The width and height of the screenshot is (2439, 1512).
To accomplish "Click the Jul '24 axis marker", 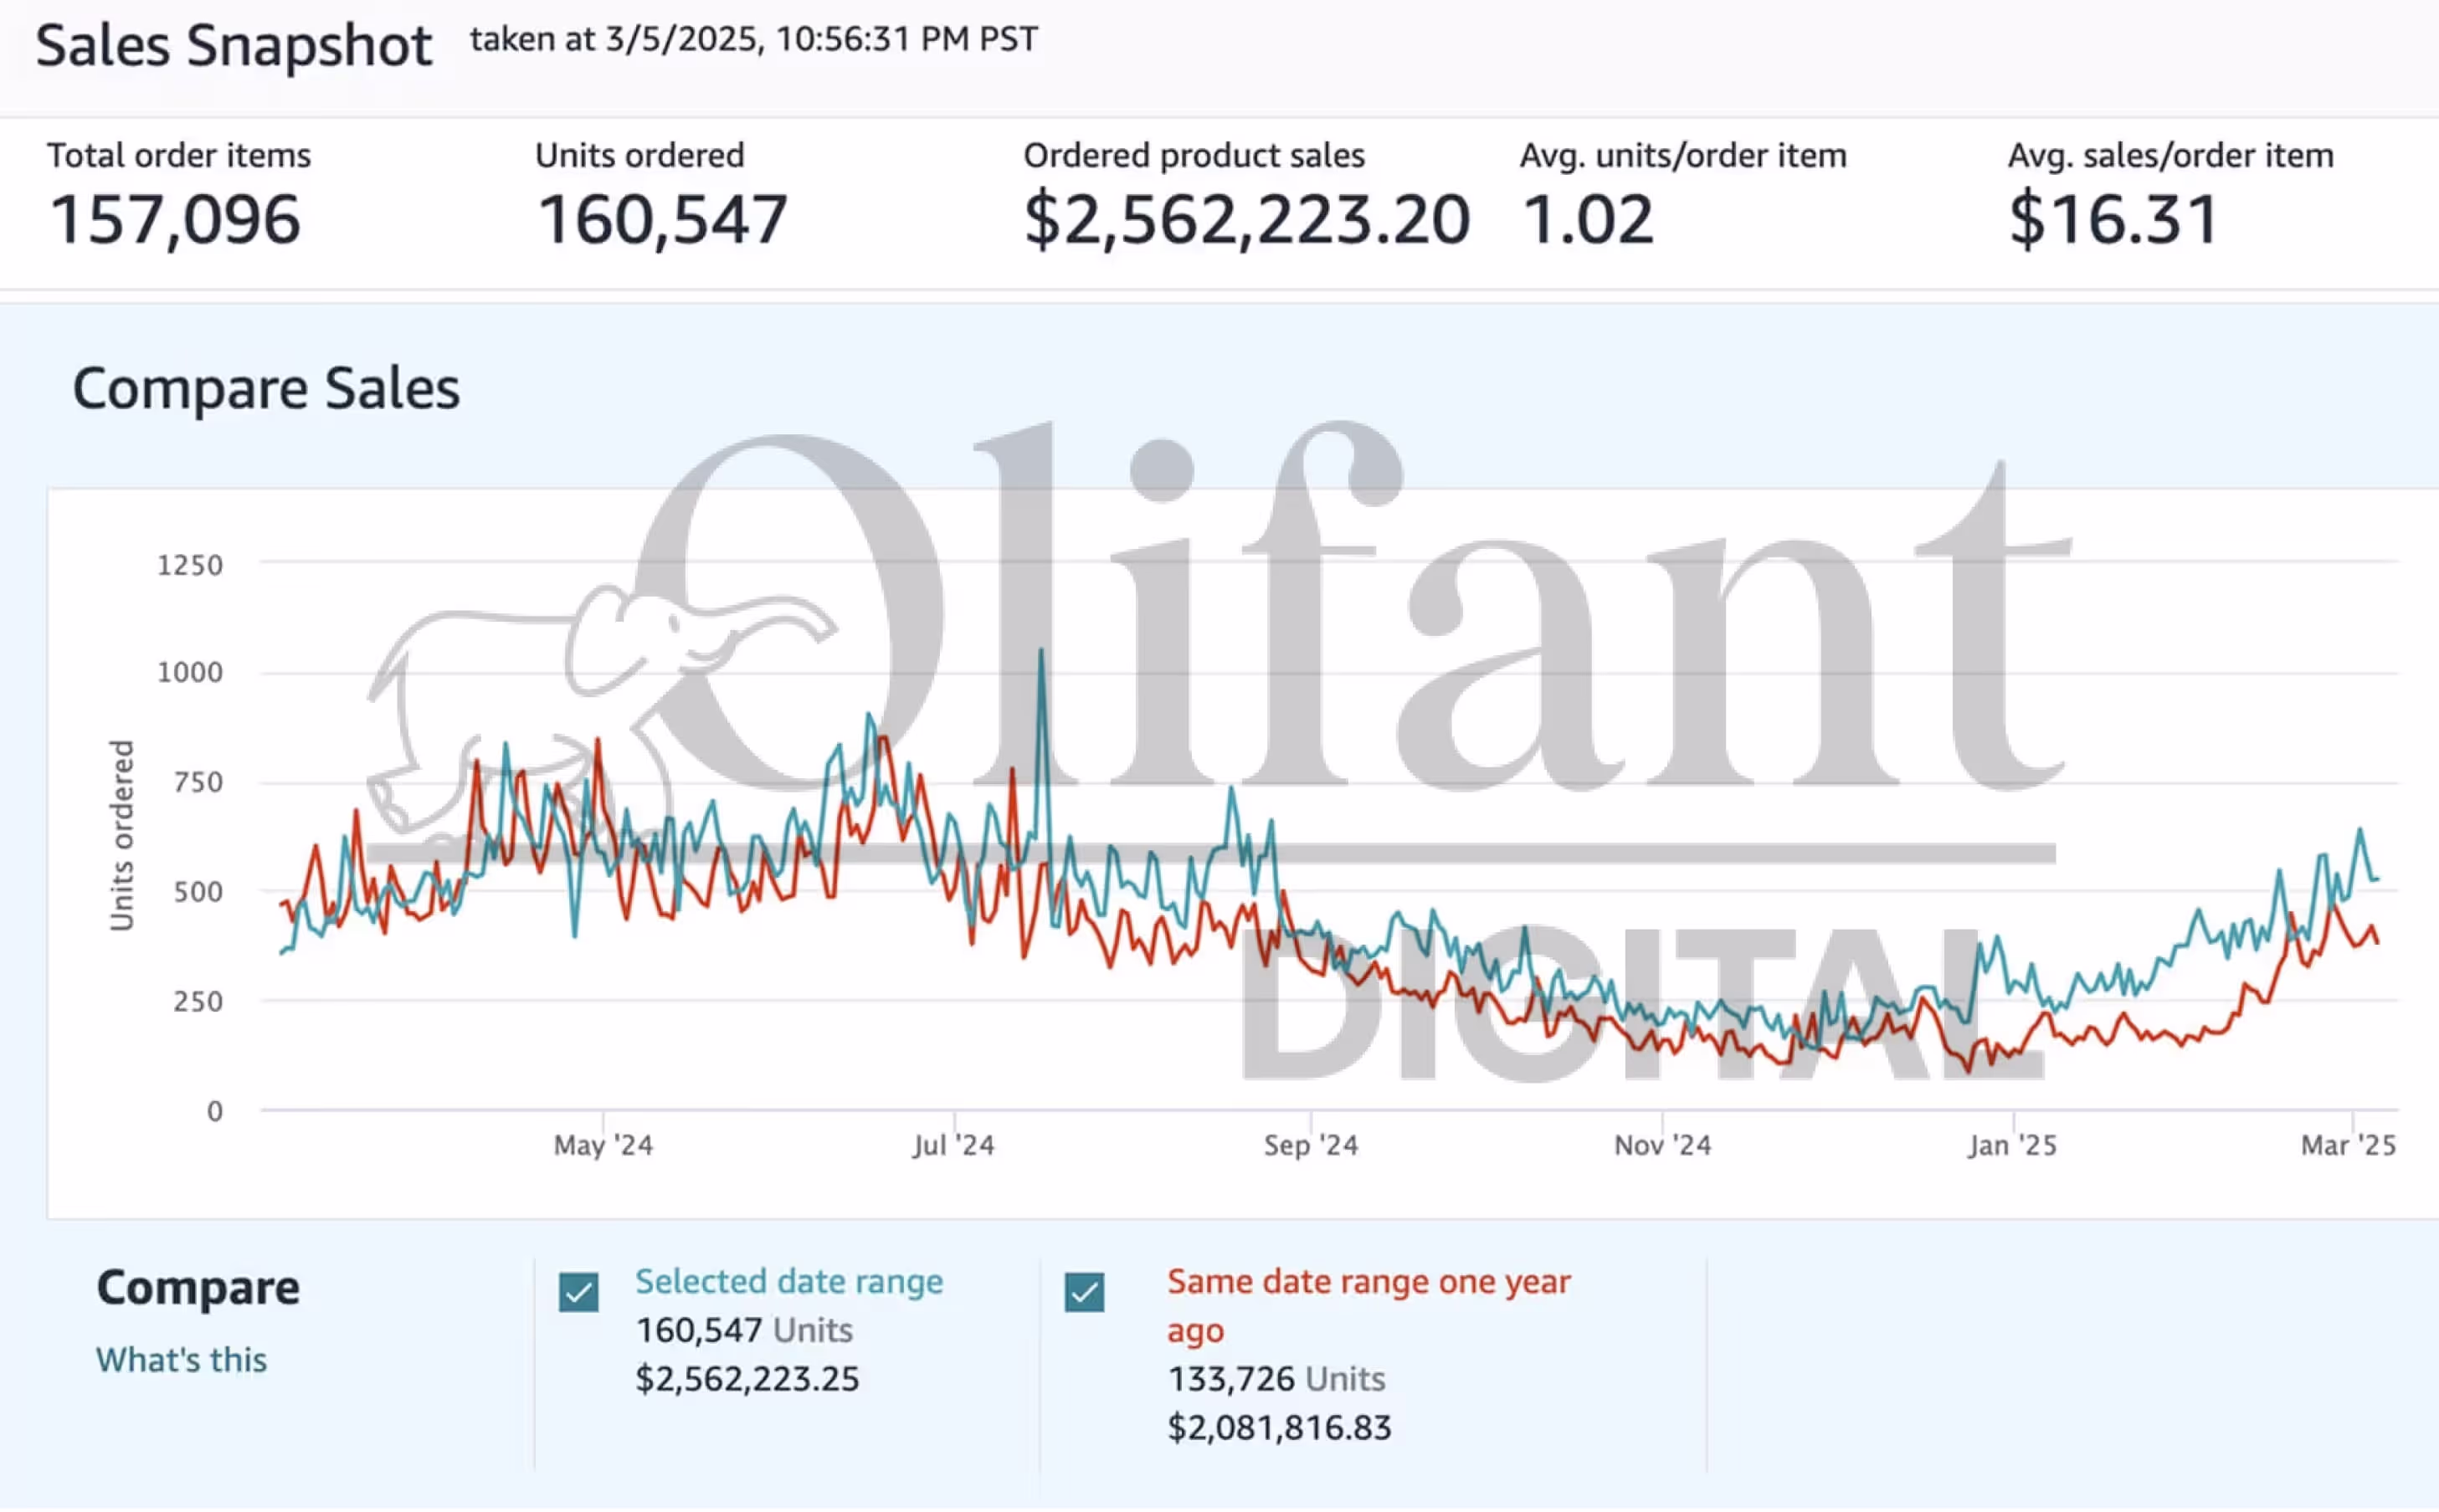I will 953,1145.
